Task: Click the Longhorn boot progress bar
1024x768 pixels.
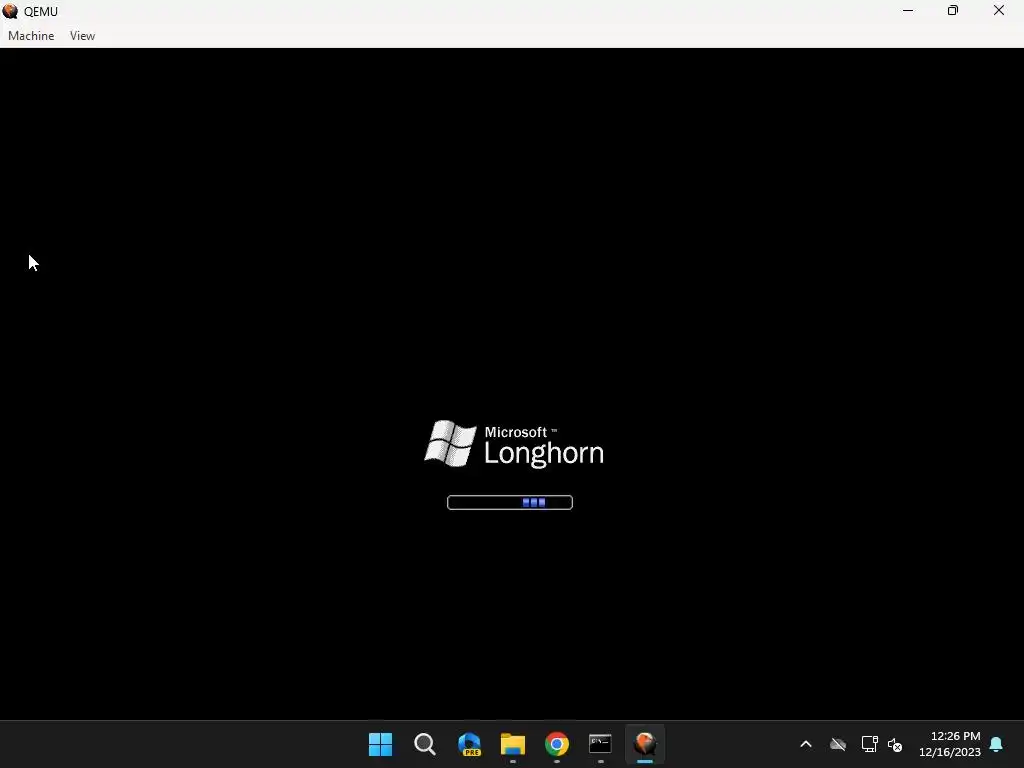Action: pyautogui.click(x=510, y=502)
